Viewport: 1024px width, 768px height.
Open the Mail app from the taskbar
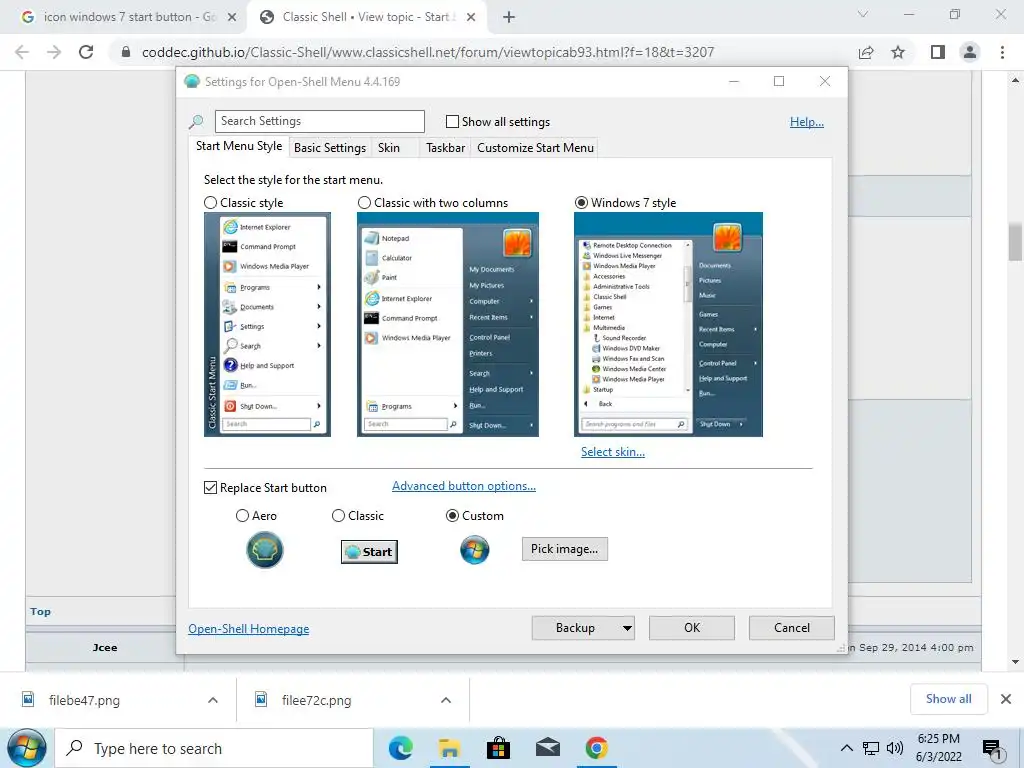coord(547,748)
